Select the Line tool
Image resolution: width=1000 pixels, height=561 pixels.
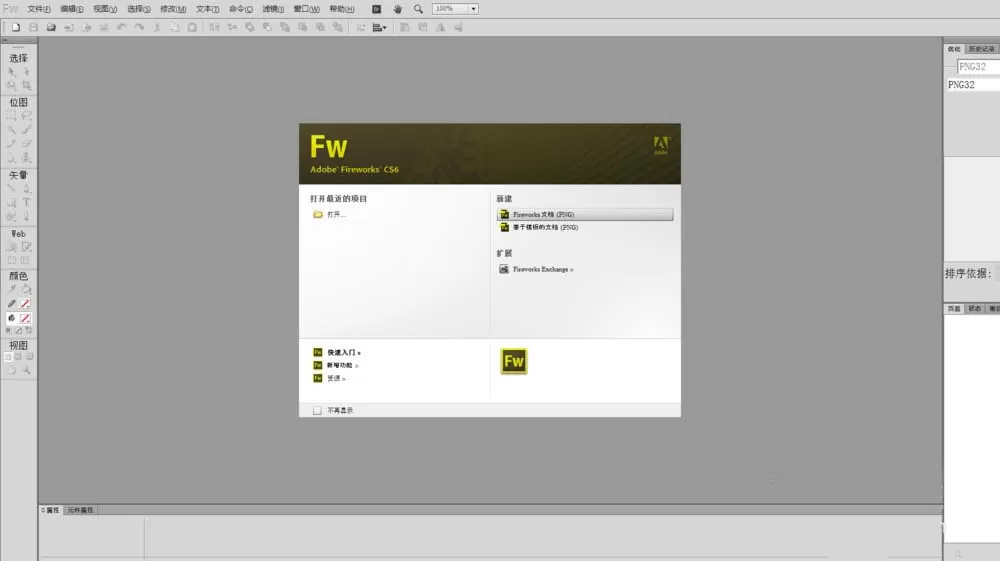pos(11,189)
